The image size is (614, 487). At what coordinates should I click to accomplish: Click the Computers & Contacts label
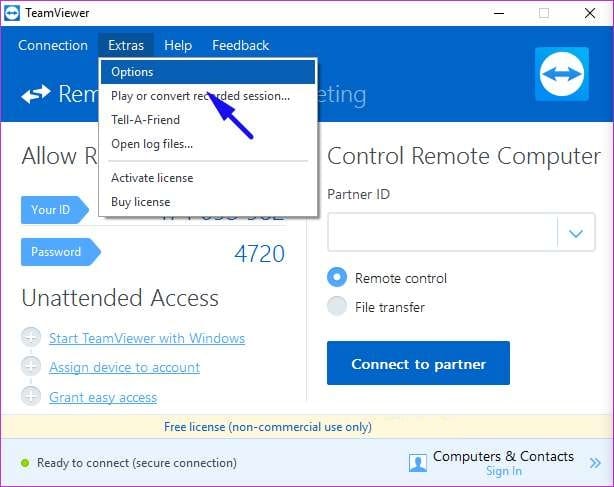pyautogui.click(x=503, y=456)
